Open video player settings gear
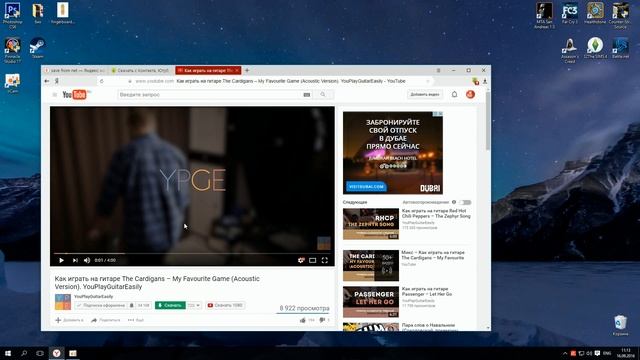 point(301,260)
